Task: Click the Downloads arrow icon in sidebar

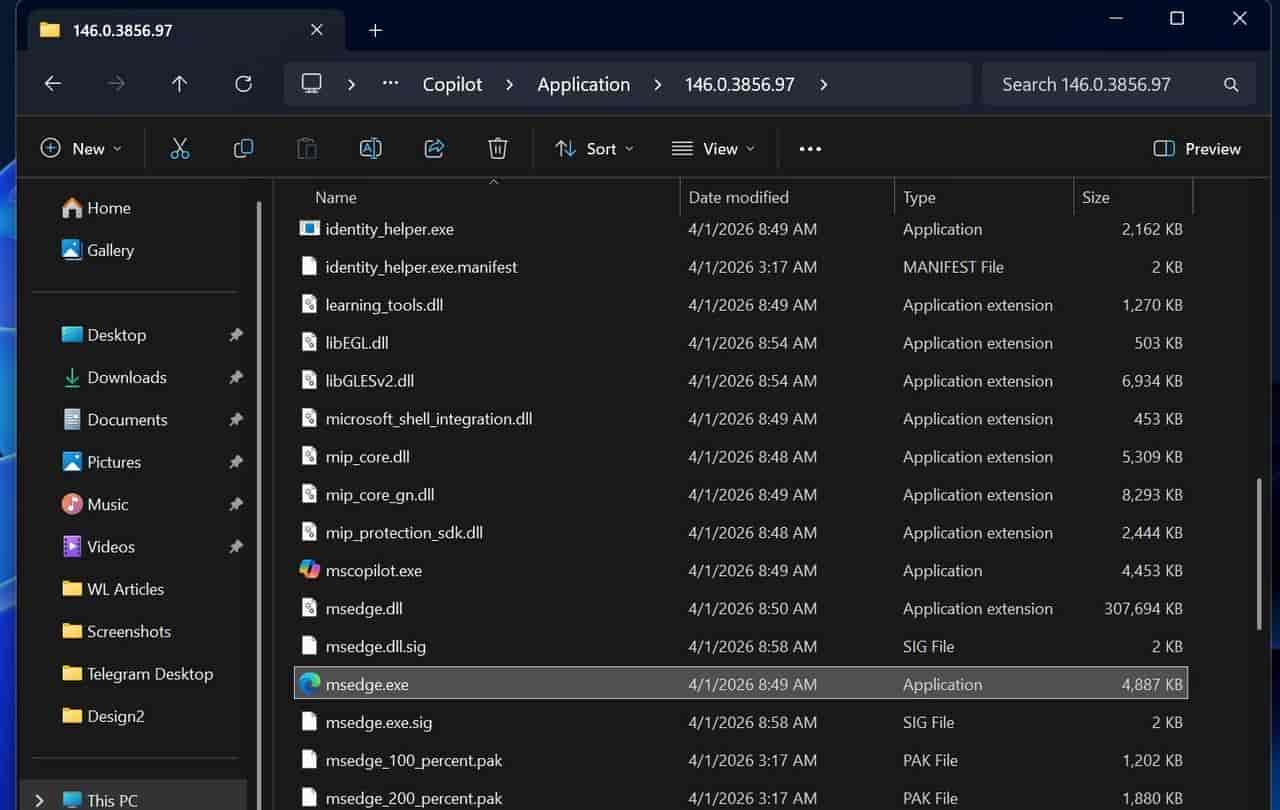Action: tap(72, 377)
